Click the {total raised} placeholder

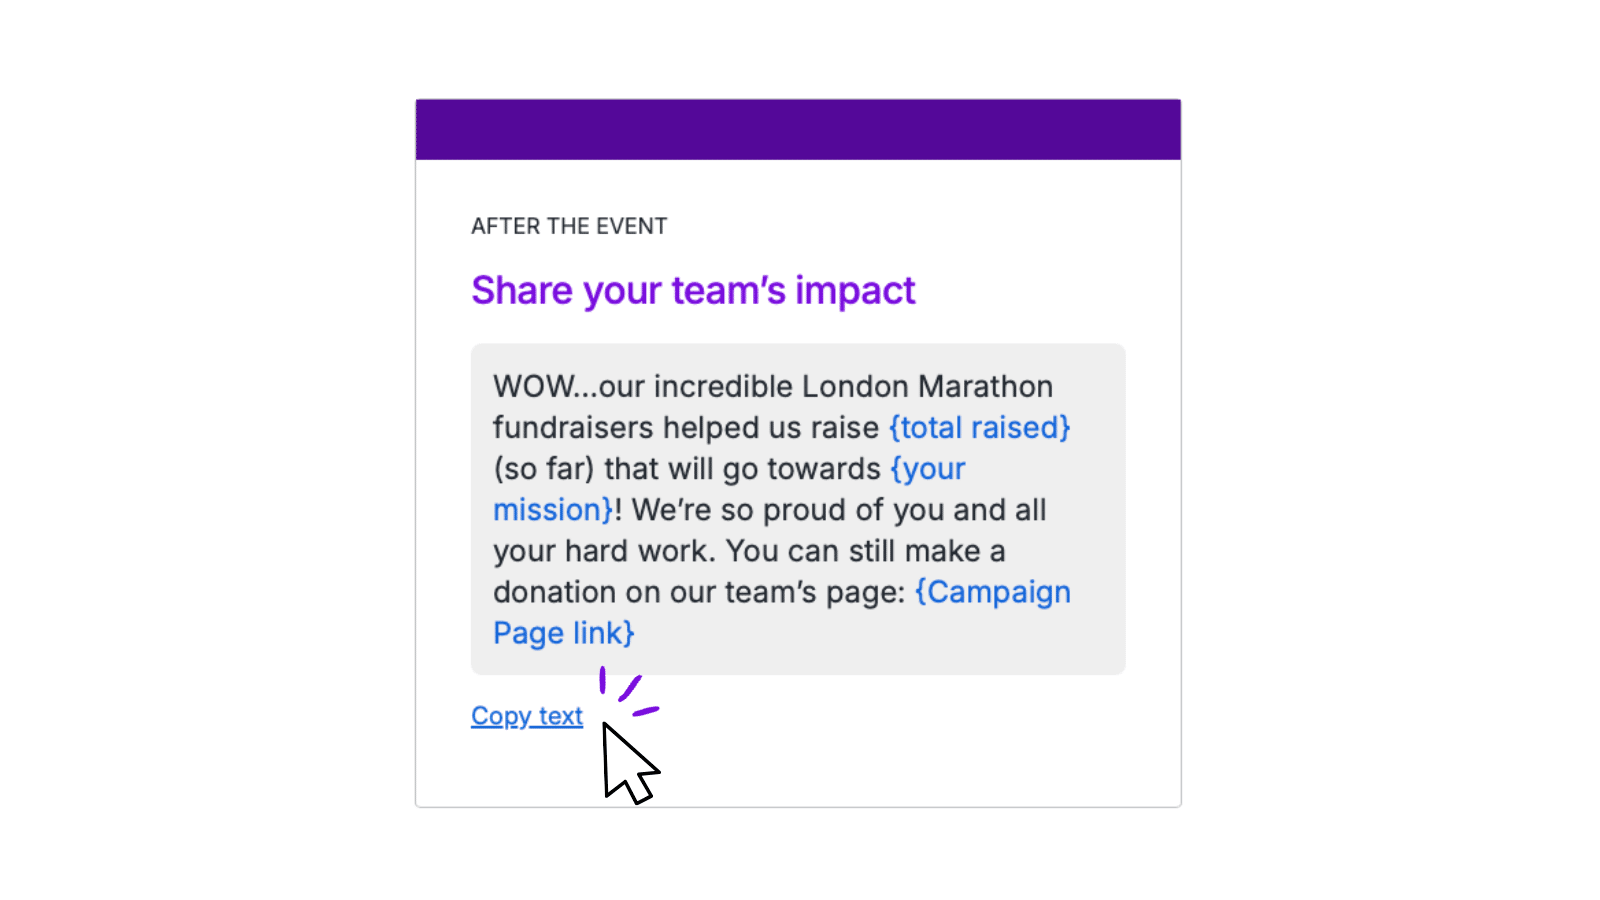point(979,428)
